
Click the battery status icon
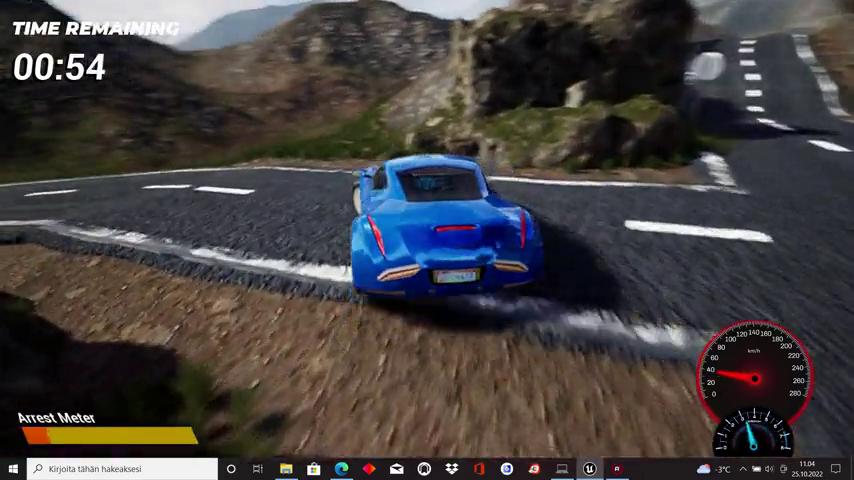pos(756,469)
